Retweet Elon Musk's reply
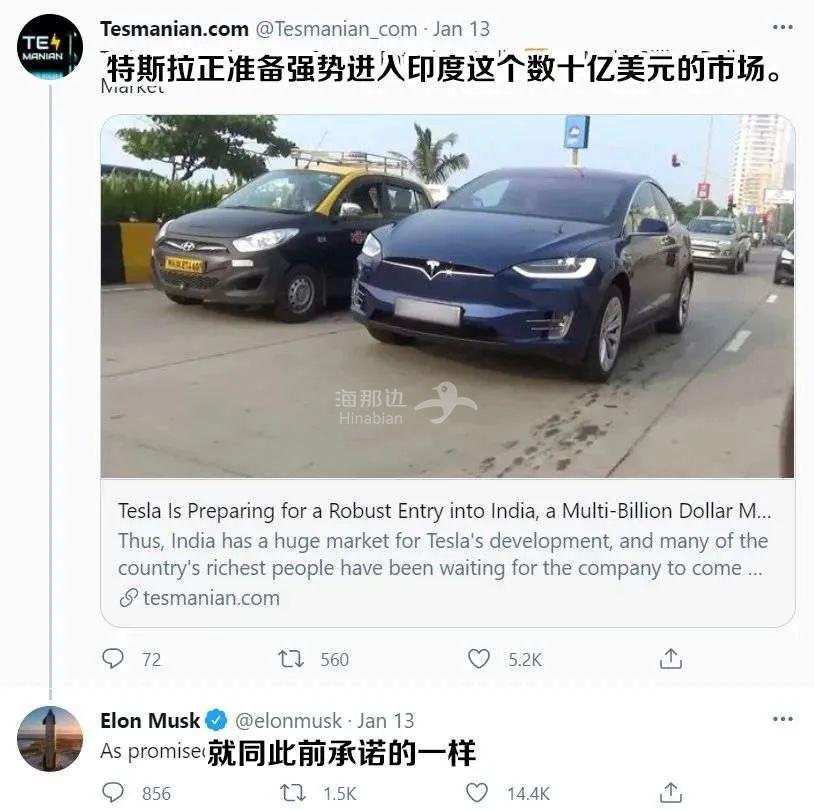 (290, 793)
